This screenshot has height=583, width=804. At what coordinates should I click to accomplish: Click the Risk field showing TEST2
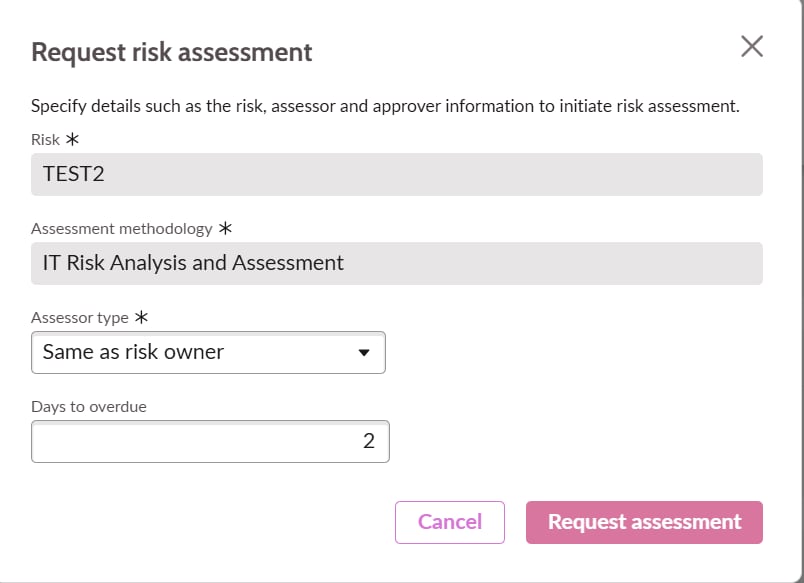click(396, 174)
